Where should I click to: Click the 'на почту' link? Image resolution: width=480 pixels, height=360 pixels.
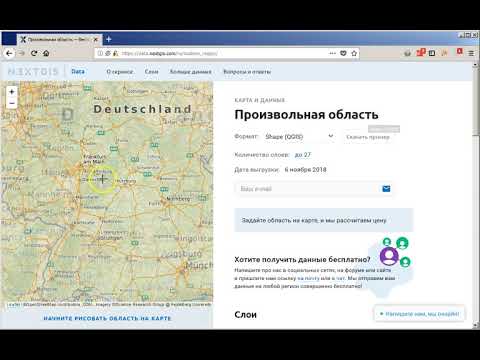tap(308, 278)
